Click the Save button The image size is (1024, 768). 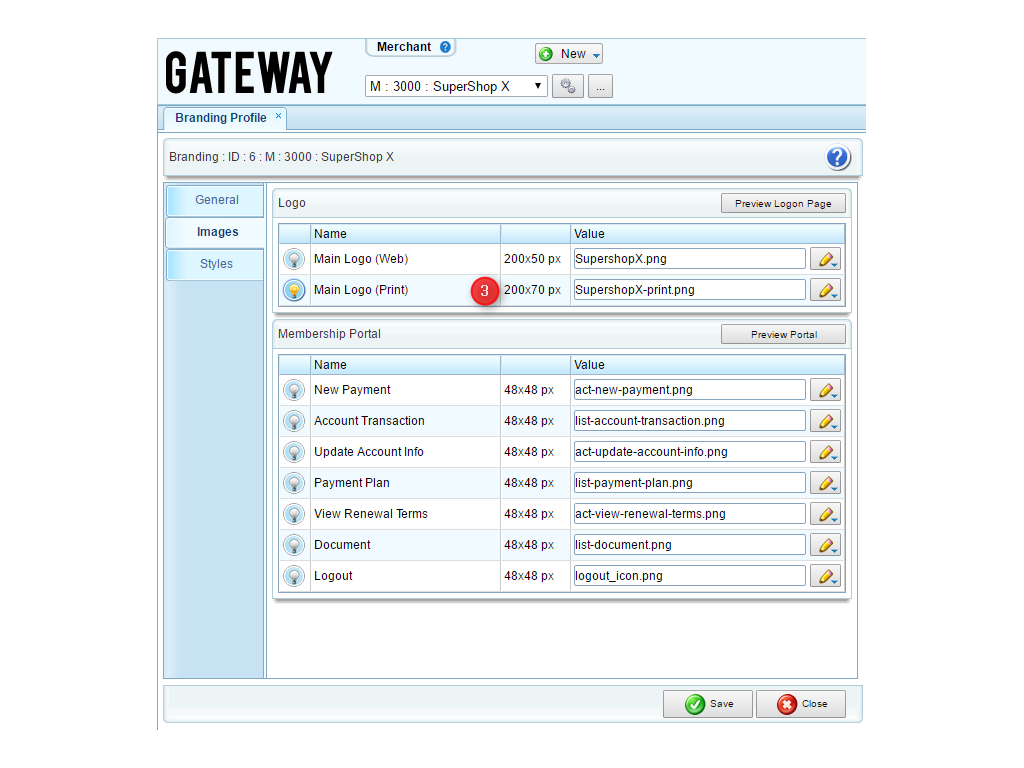tap(708, 704)
